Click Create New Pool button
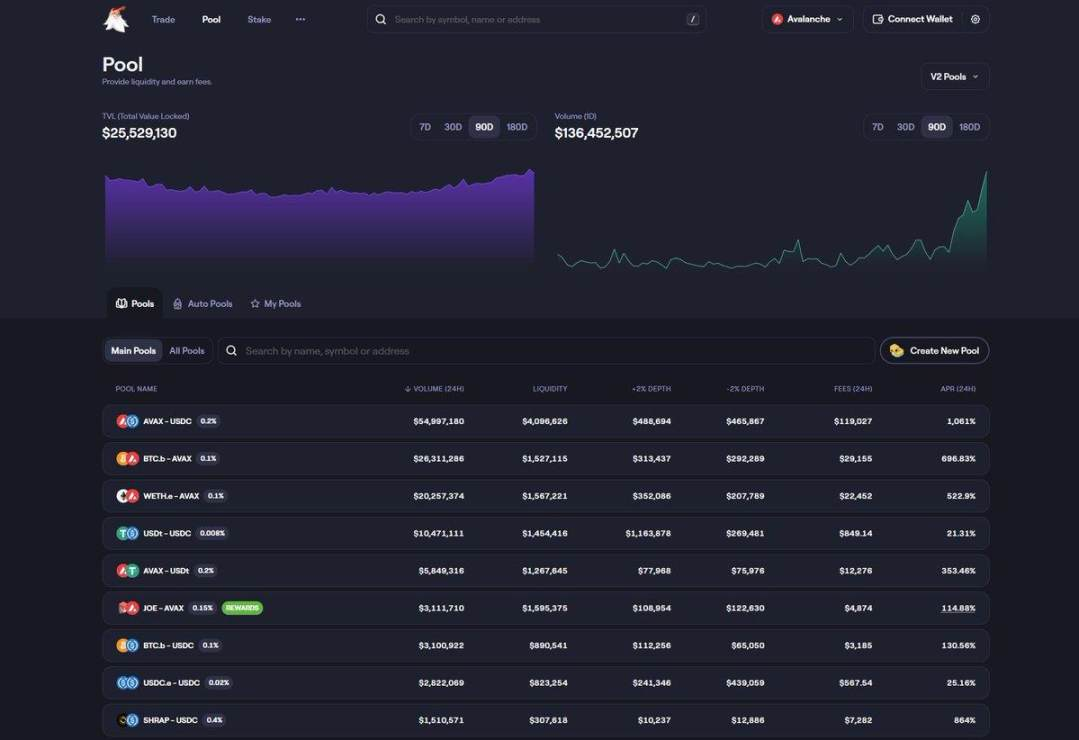The image size is (1079, 740). (934, 350)
